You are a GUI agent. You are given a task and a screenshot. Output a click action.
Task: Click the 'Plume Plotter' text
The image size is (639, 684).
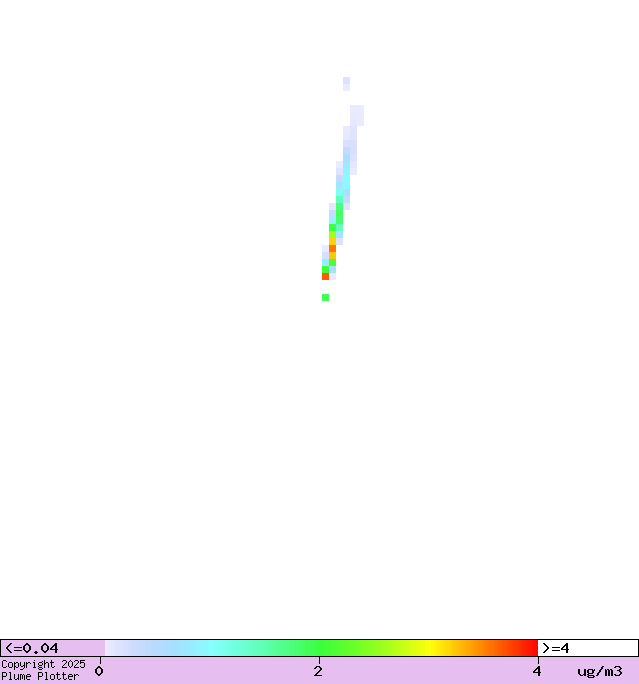40,676
